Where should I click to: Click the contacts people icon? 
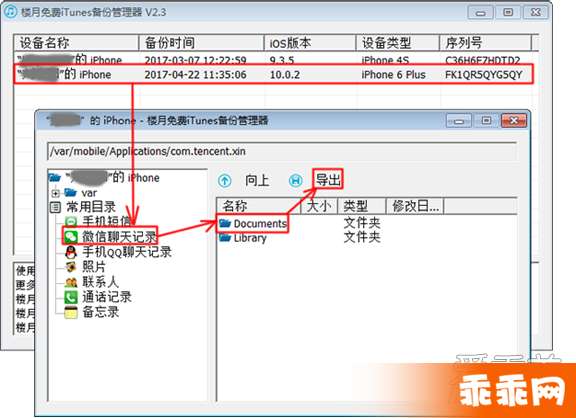[x=71, y=282]
